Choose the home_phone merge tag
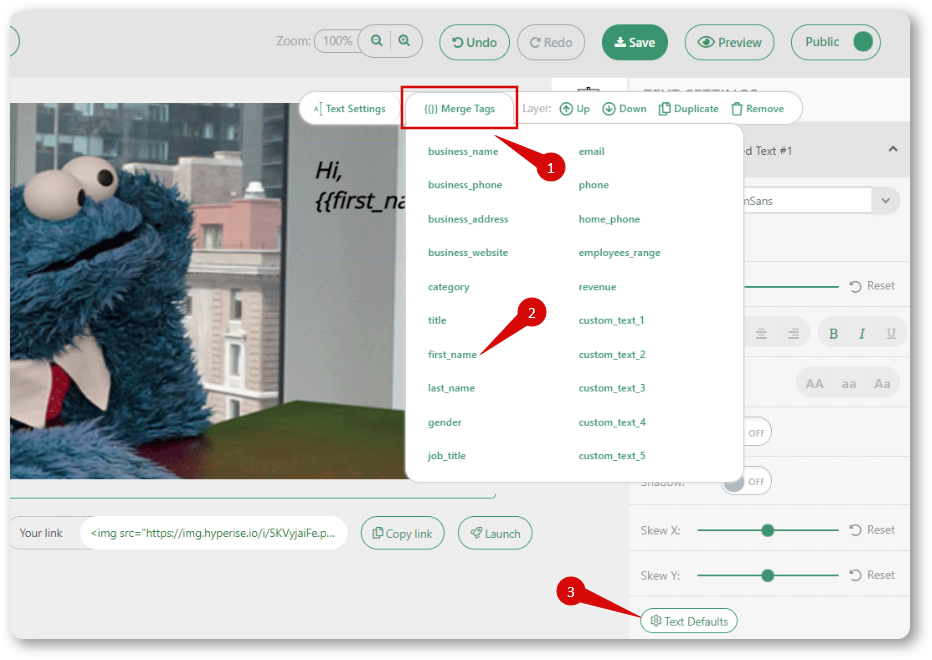The image size is (932, 660). point(609,219)
